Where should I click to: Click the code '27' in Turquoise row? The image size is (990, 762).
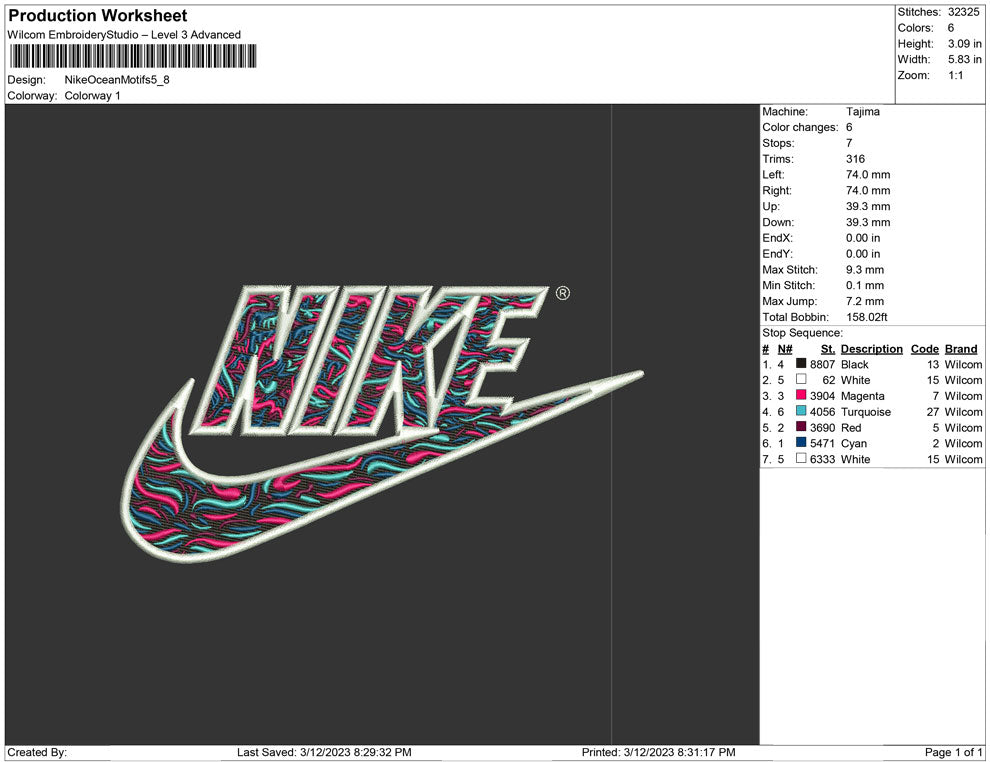coord(933,412)
